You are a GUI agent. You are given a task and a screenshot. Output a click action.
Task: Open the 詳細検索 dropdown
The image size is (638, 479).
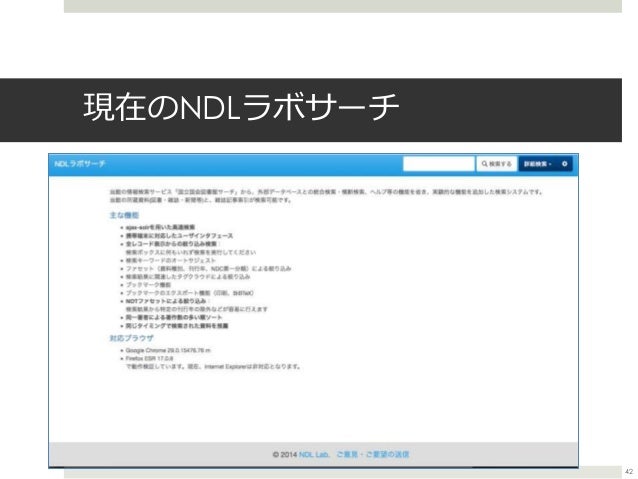(537, 164)
